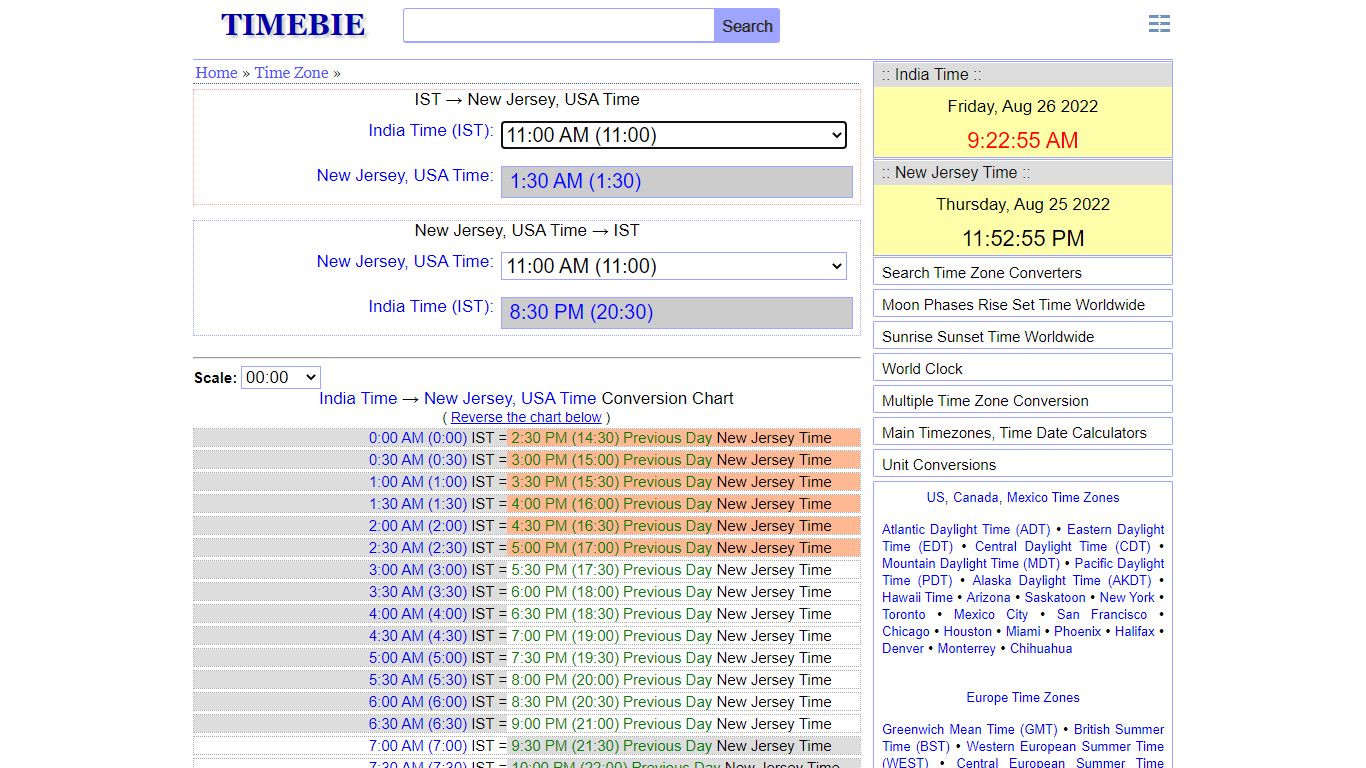This screenshot has width=1366, height=768.
Task: Click the 4:30 AM (4:30) IST chart row
Action: click(x=527, y=636)
